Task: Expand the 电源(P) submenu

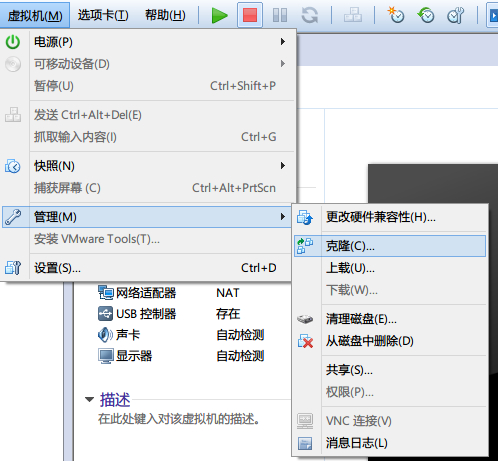Action: [x=148, y=42]
